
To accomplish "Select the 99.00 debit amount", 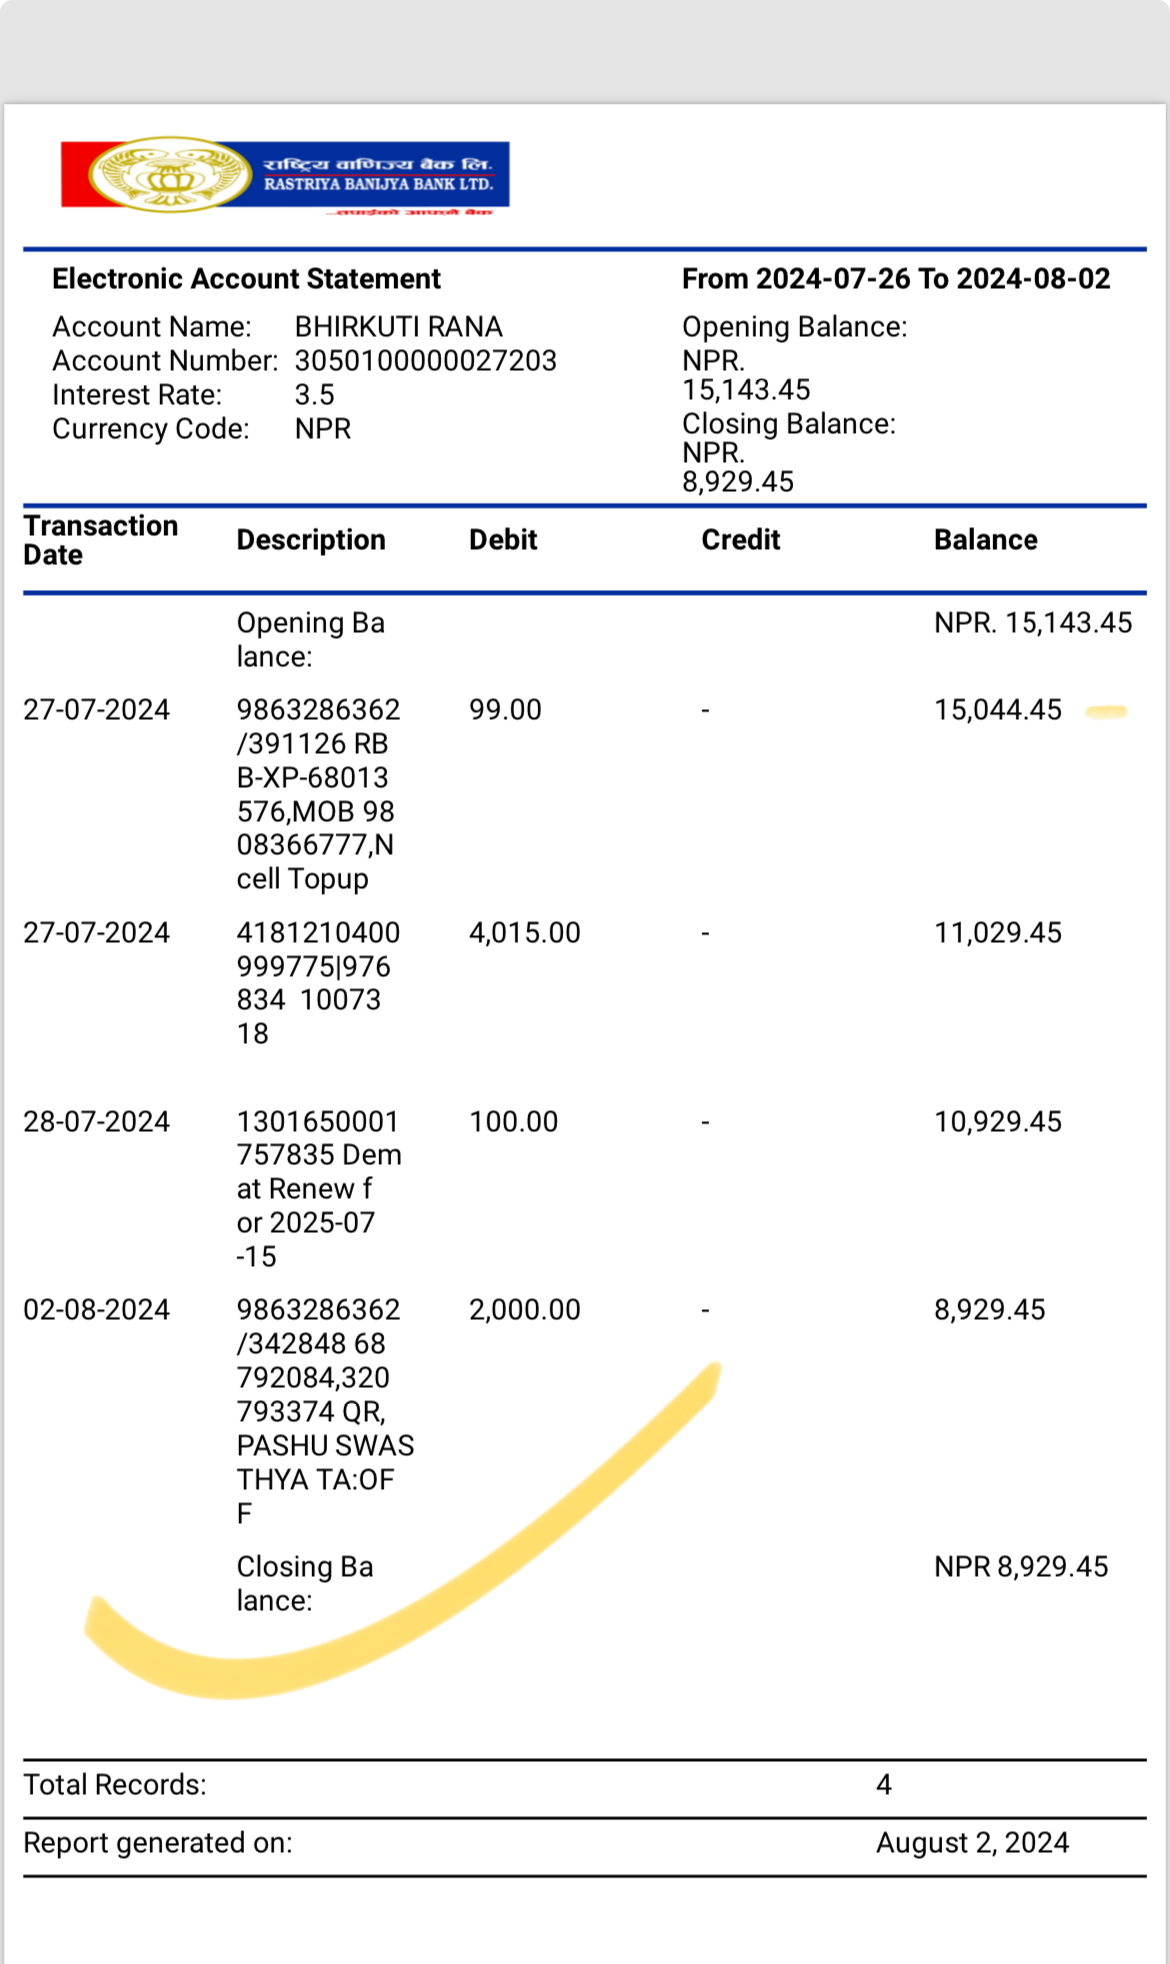I will pos(505,710).
